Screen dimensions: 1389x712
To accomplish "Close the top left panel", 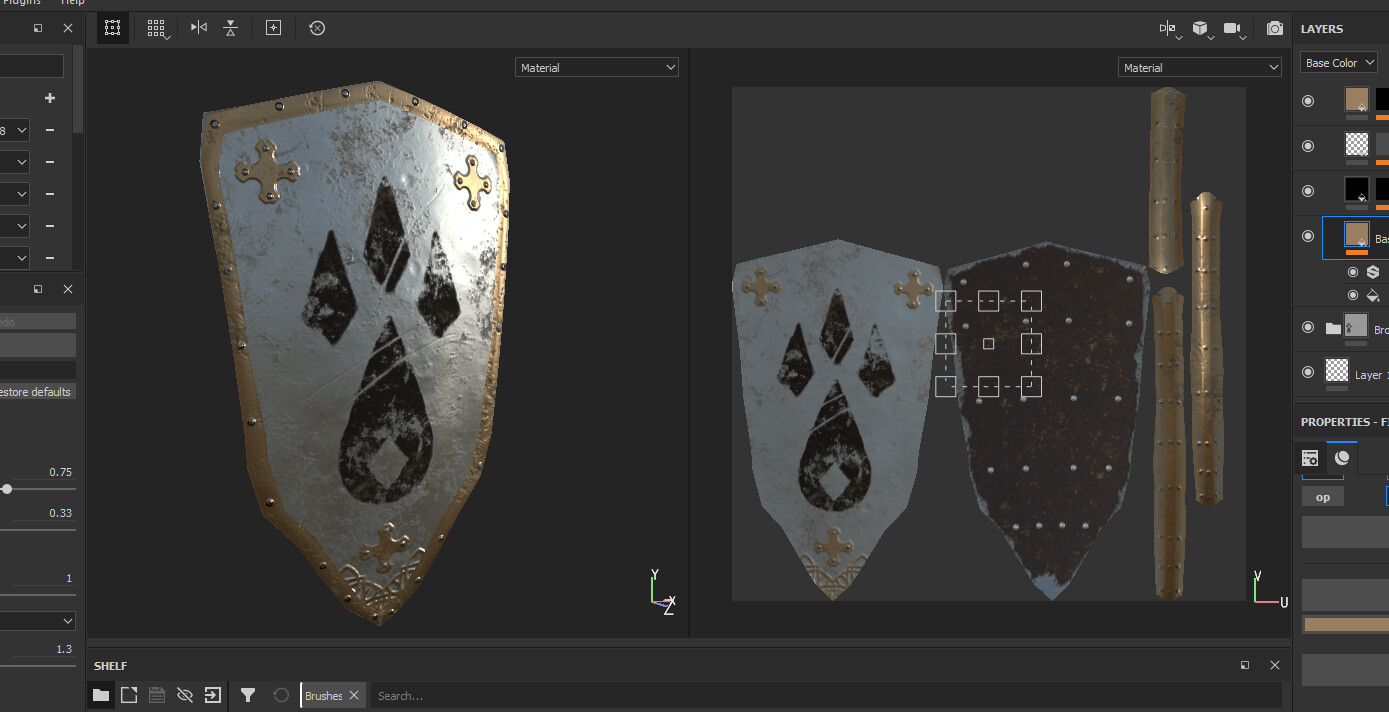I will 68,28.
